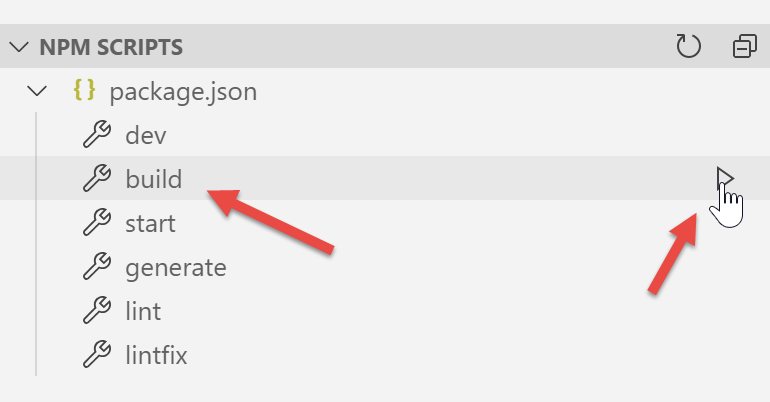Click the curly braces package.json icon
Viewport: 770px width, 402px height.
tap(84, 91)
